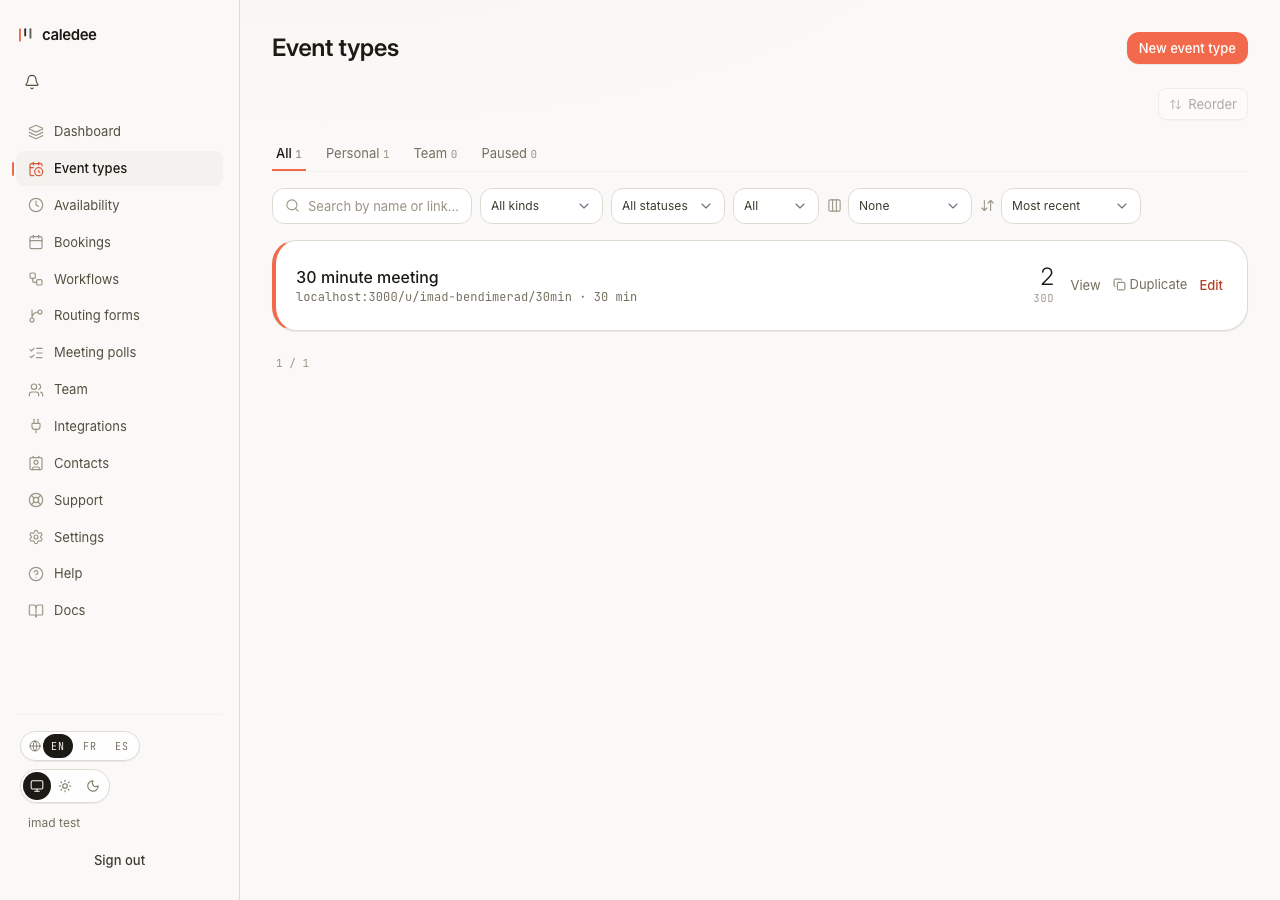Image resolution: width=1280 pixels, height=900 pixels.
Task: Click the Routing forms branch icon
Action: [36, 315]
